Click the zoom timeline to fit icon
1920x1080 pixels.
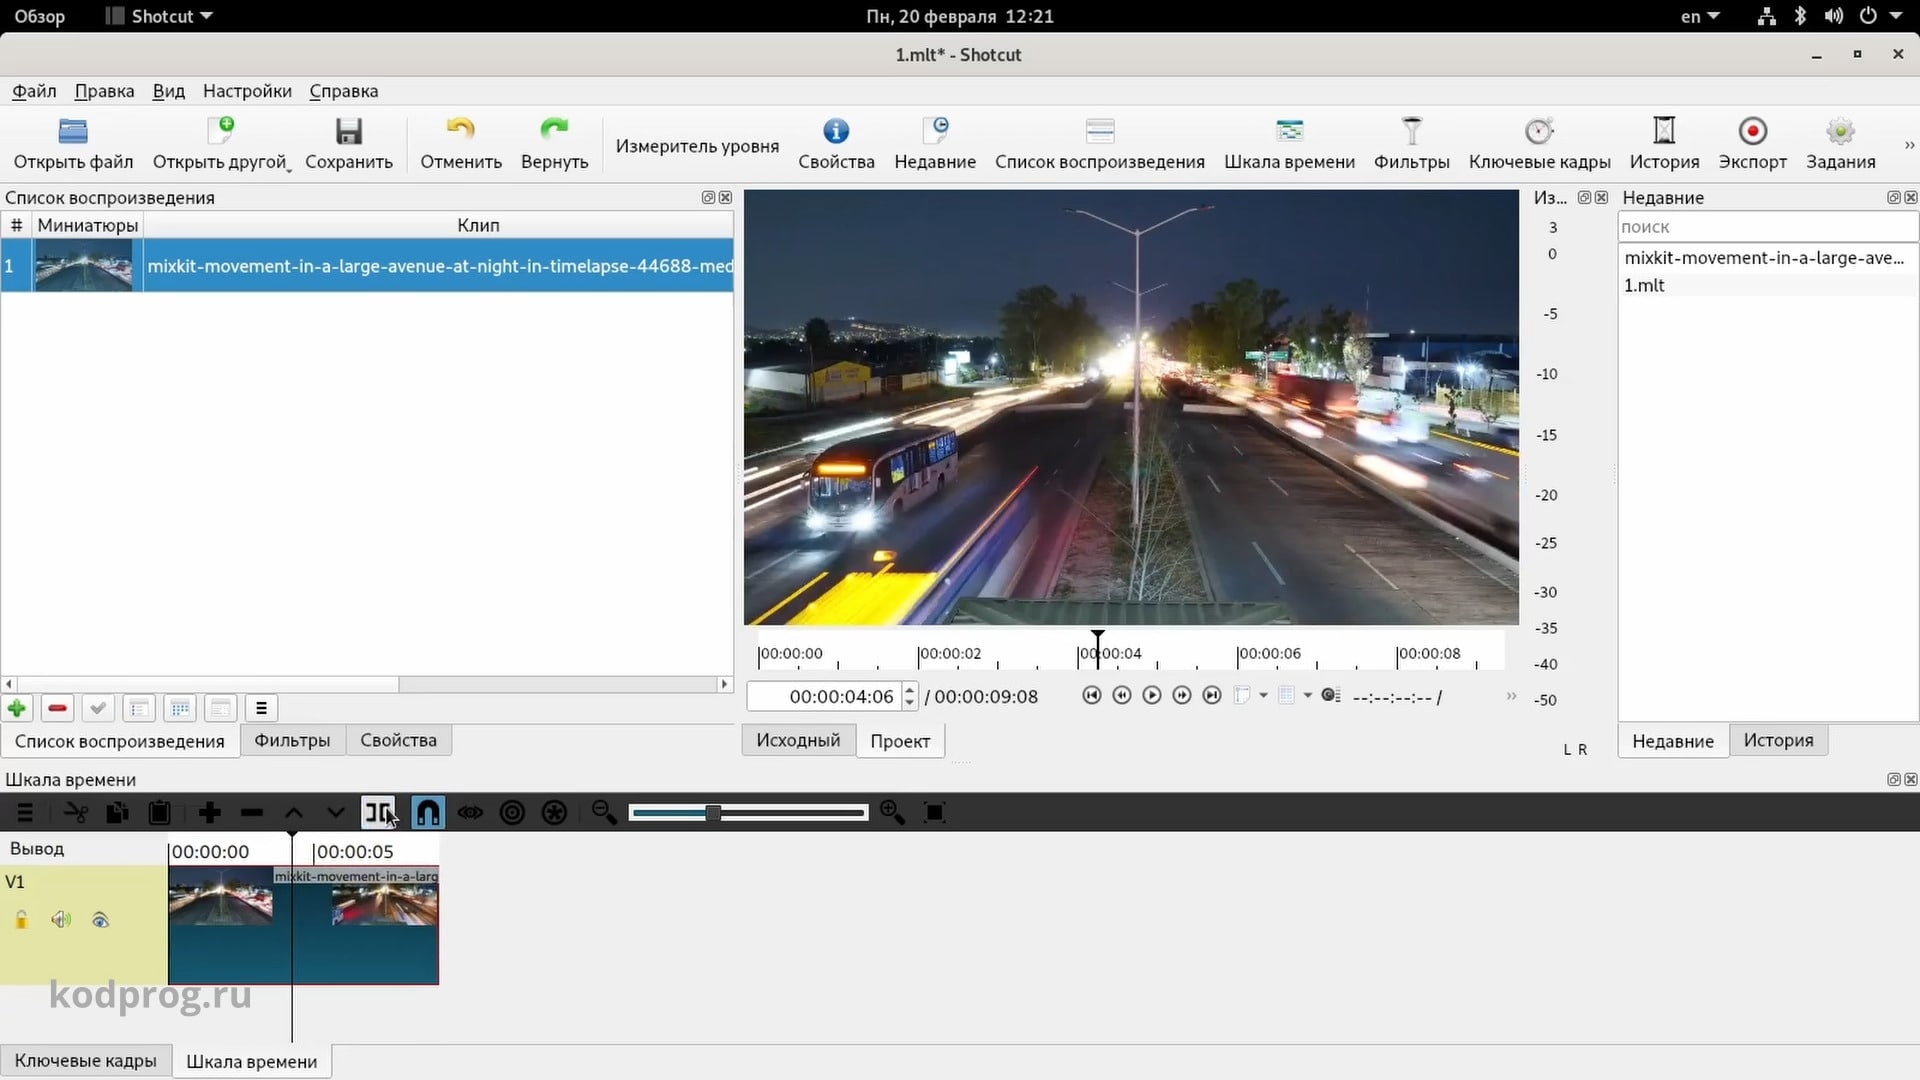[x=935, y=813]
